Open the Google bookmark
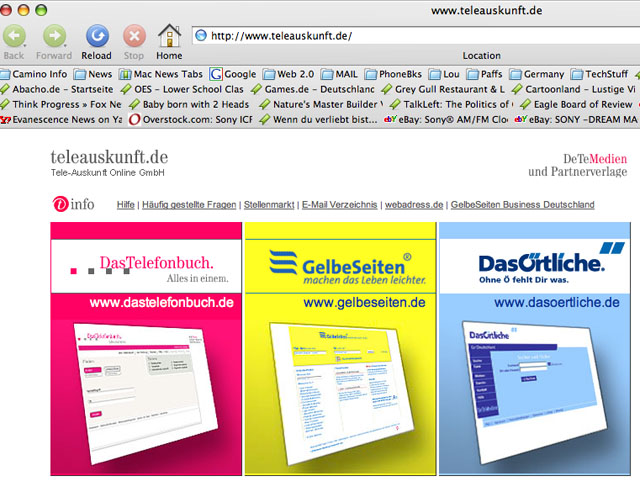This screenshot has height=492, width=640. click(x=233, y=74)
